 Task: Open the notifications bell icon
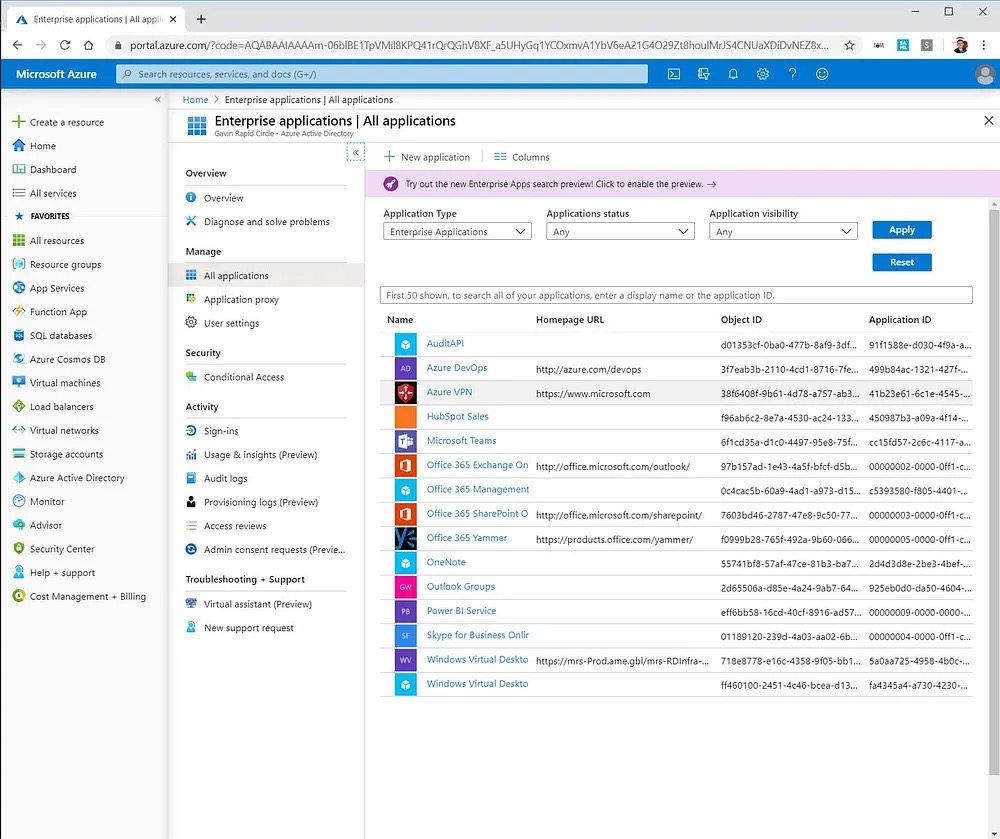[x=733, y=74]
